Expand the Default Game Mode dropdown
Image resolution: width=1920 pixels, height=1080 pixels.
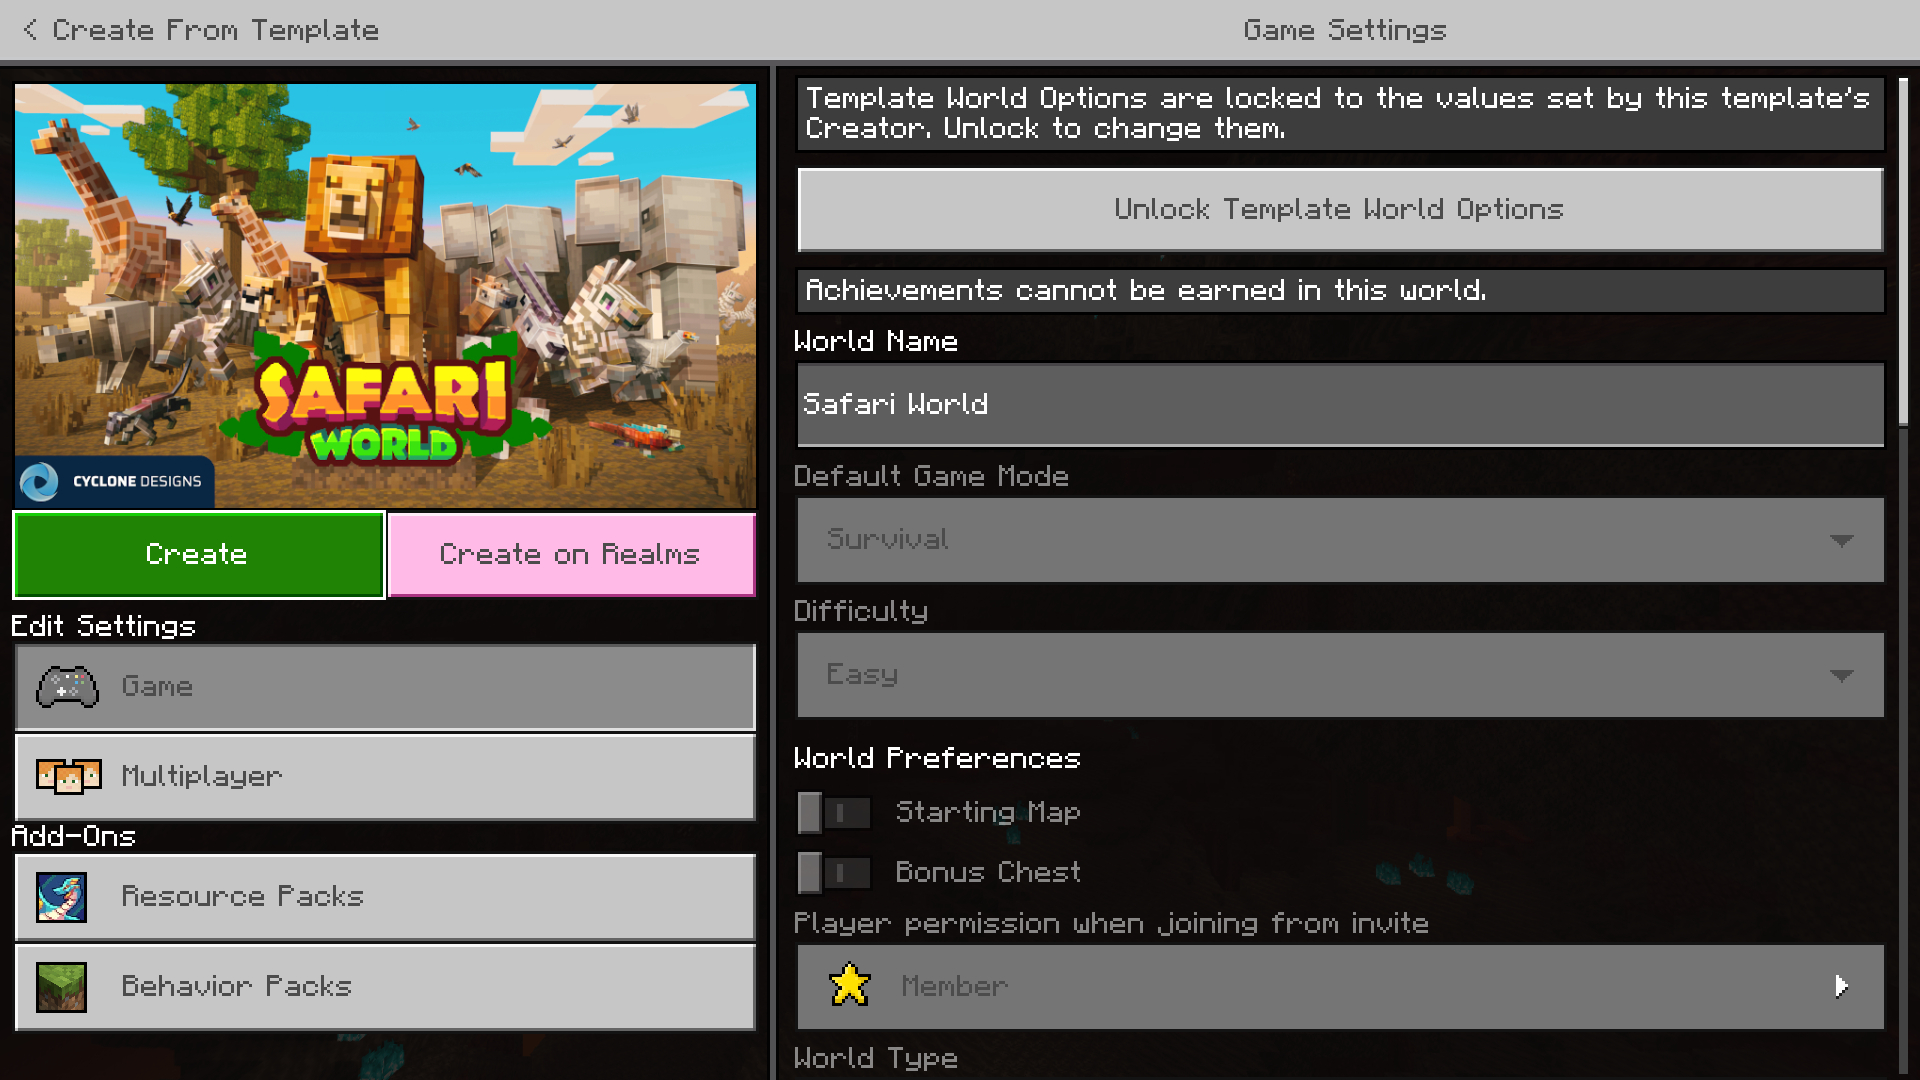(x=1338, y=539)
